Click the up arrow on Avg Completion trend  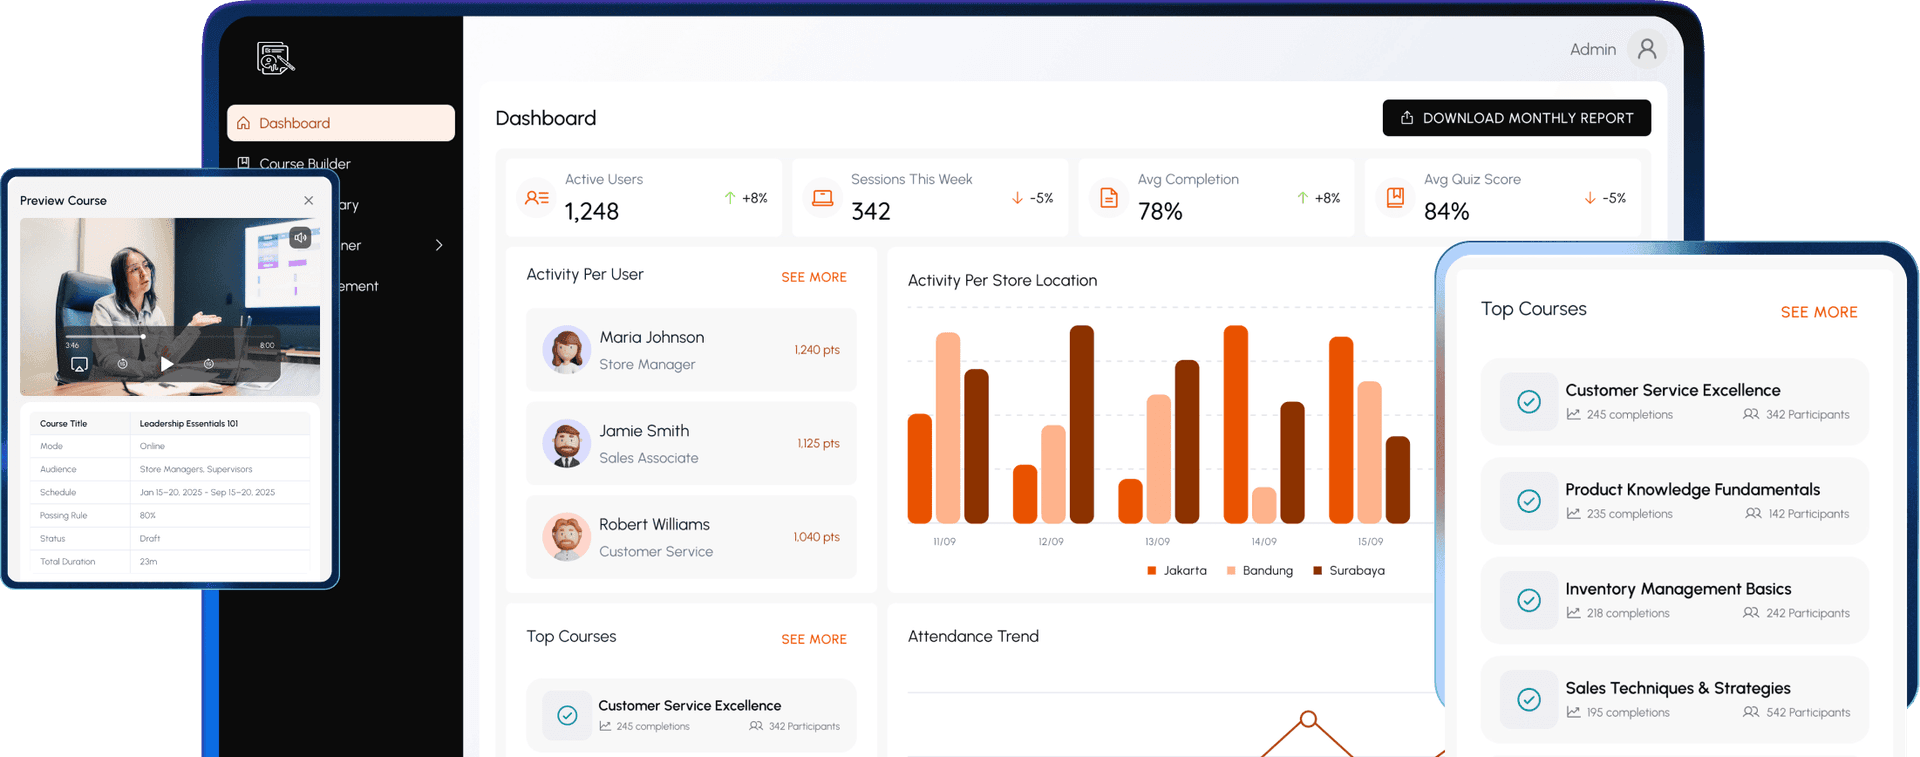pos(1302,198)
